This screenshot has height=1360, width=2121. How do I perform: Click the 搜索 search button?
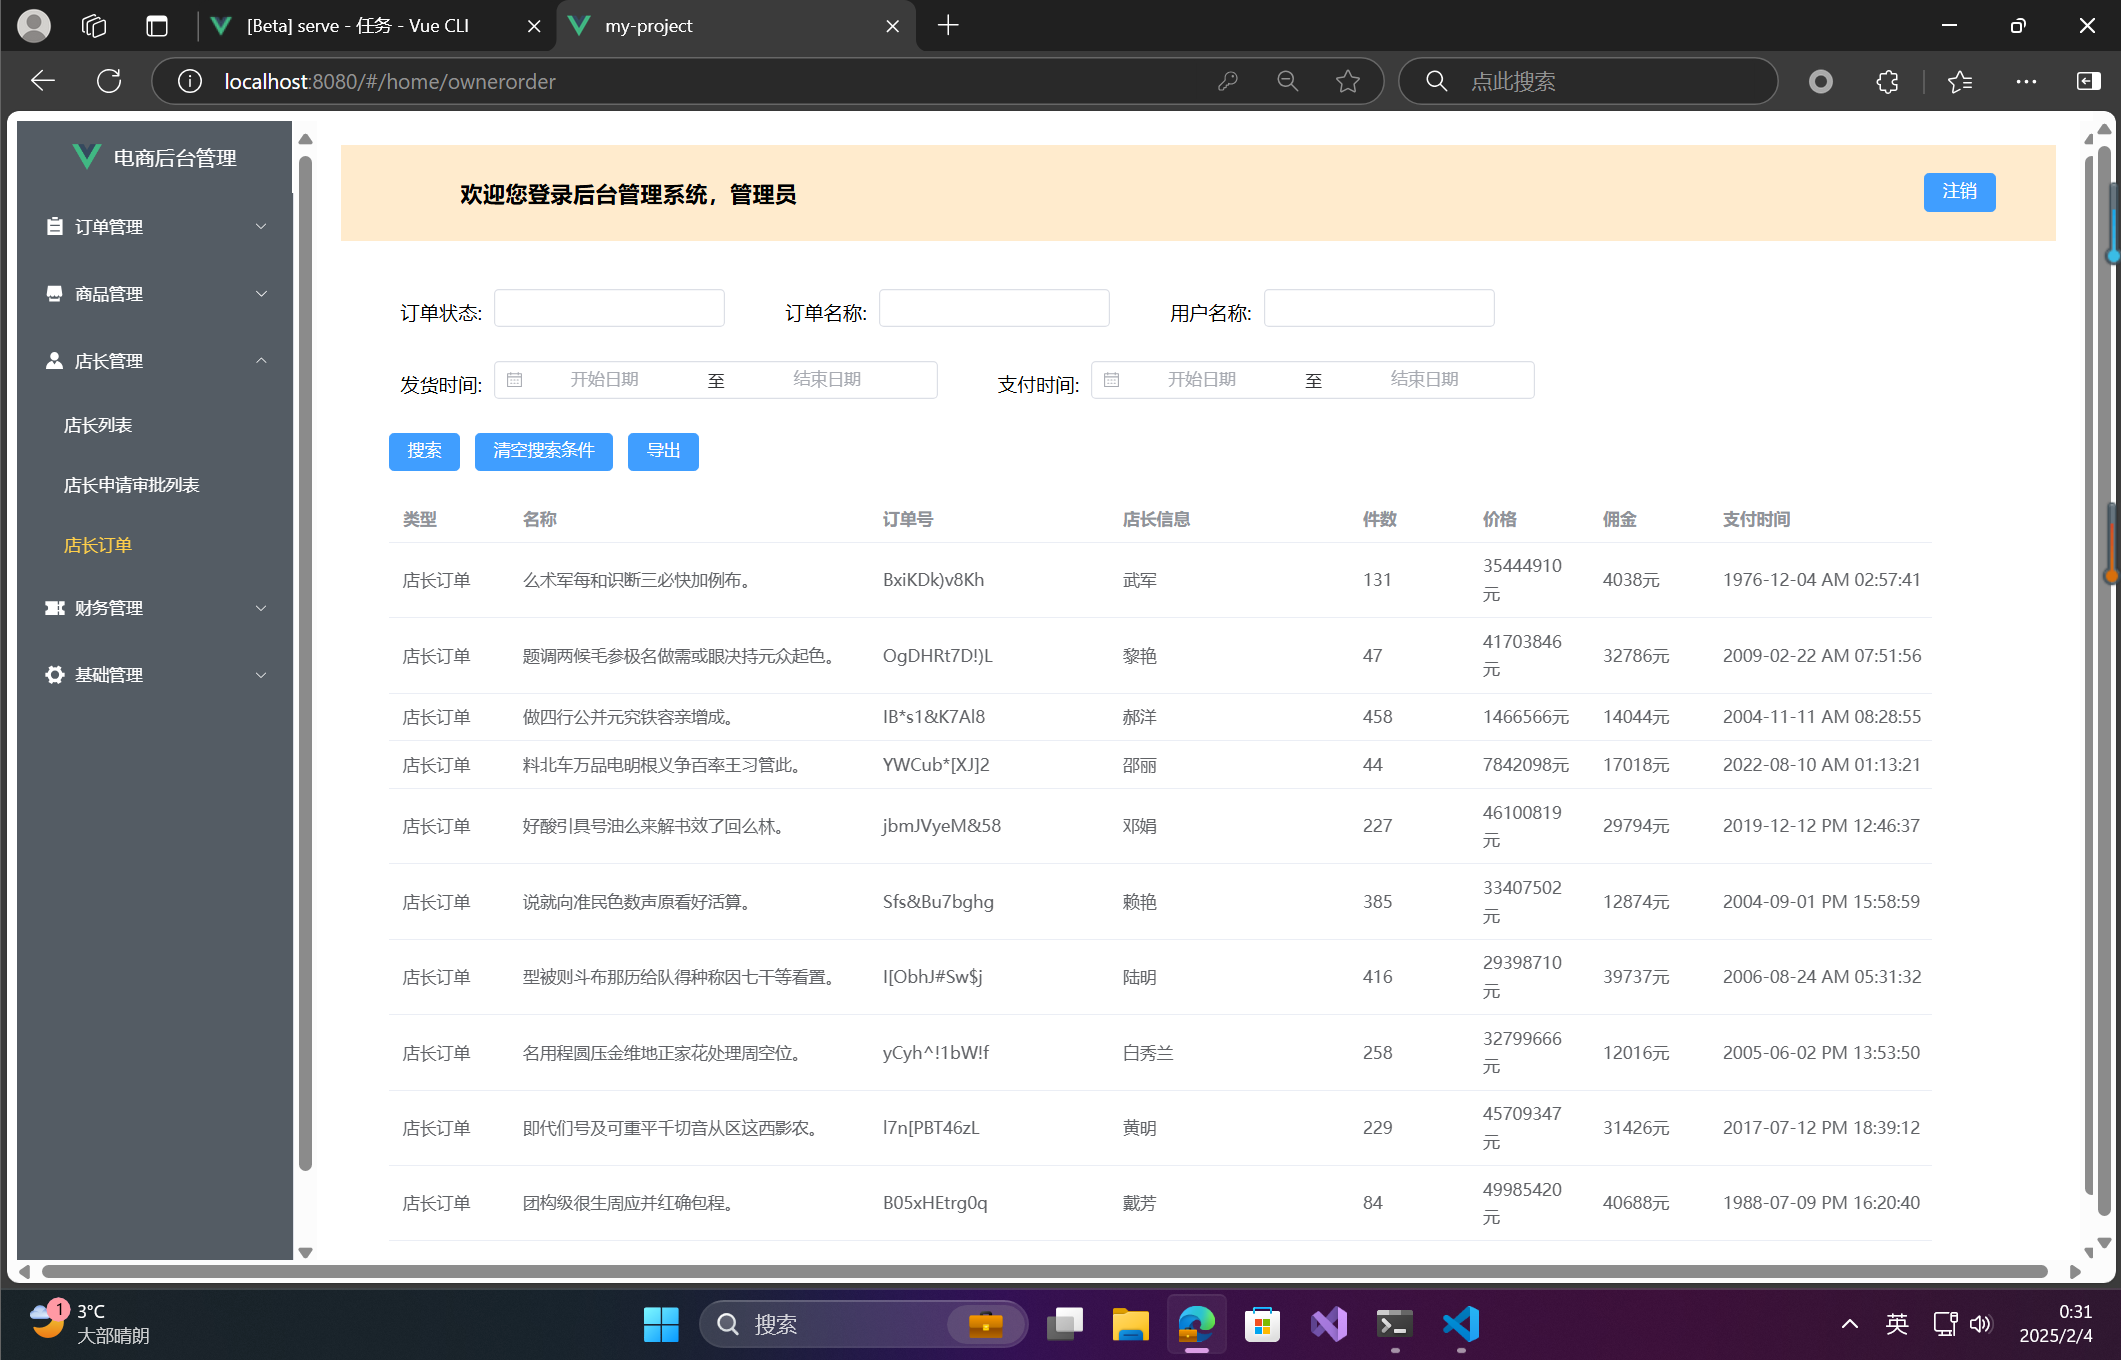coord(424,451)
